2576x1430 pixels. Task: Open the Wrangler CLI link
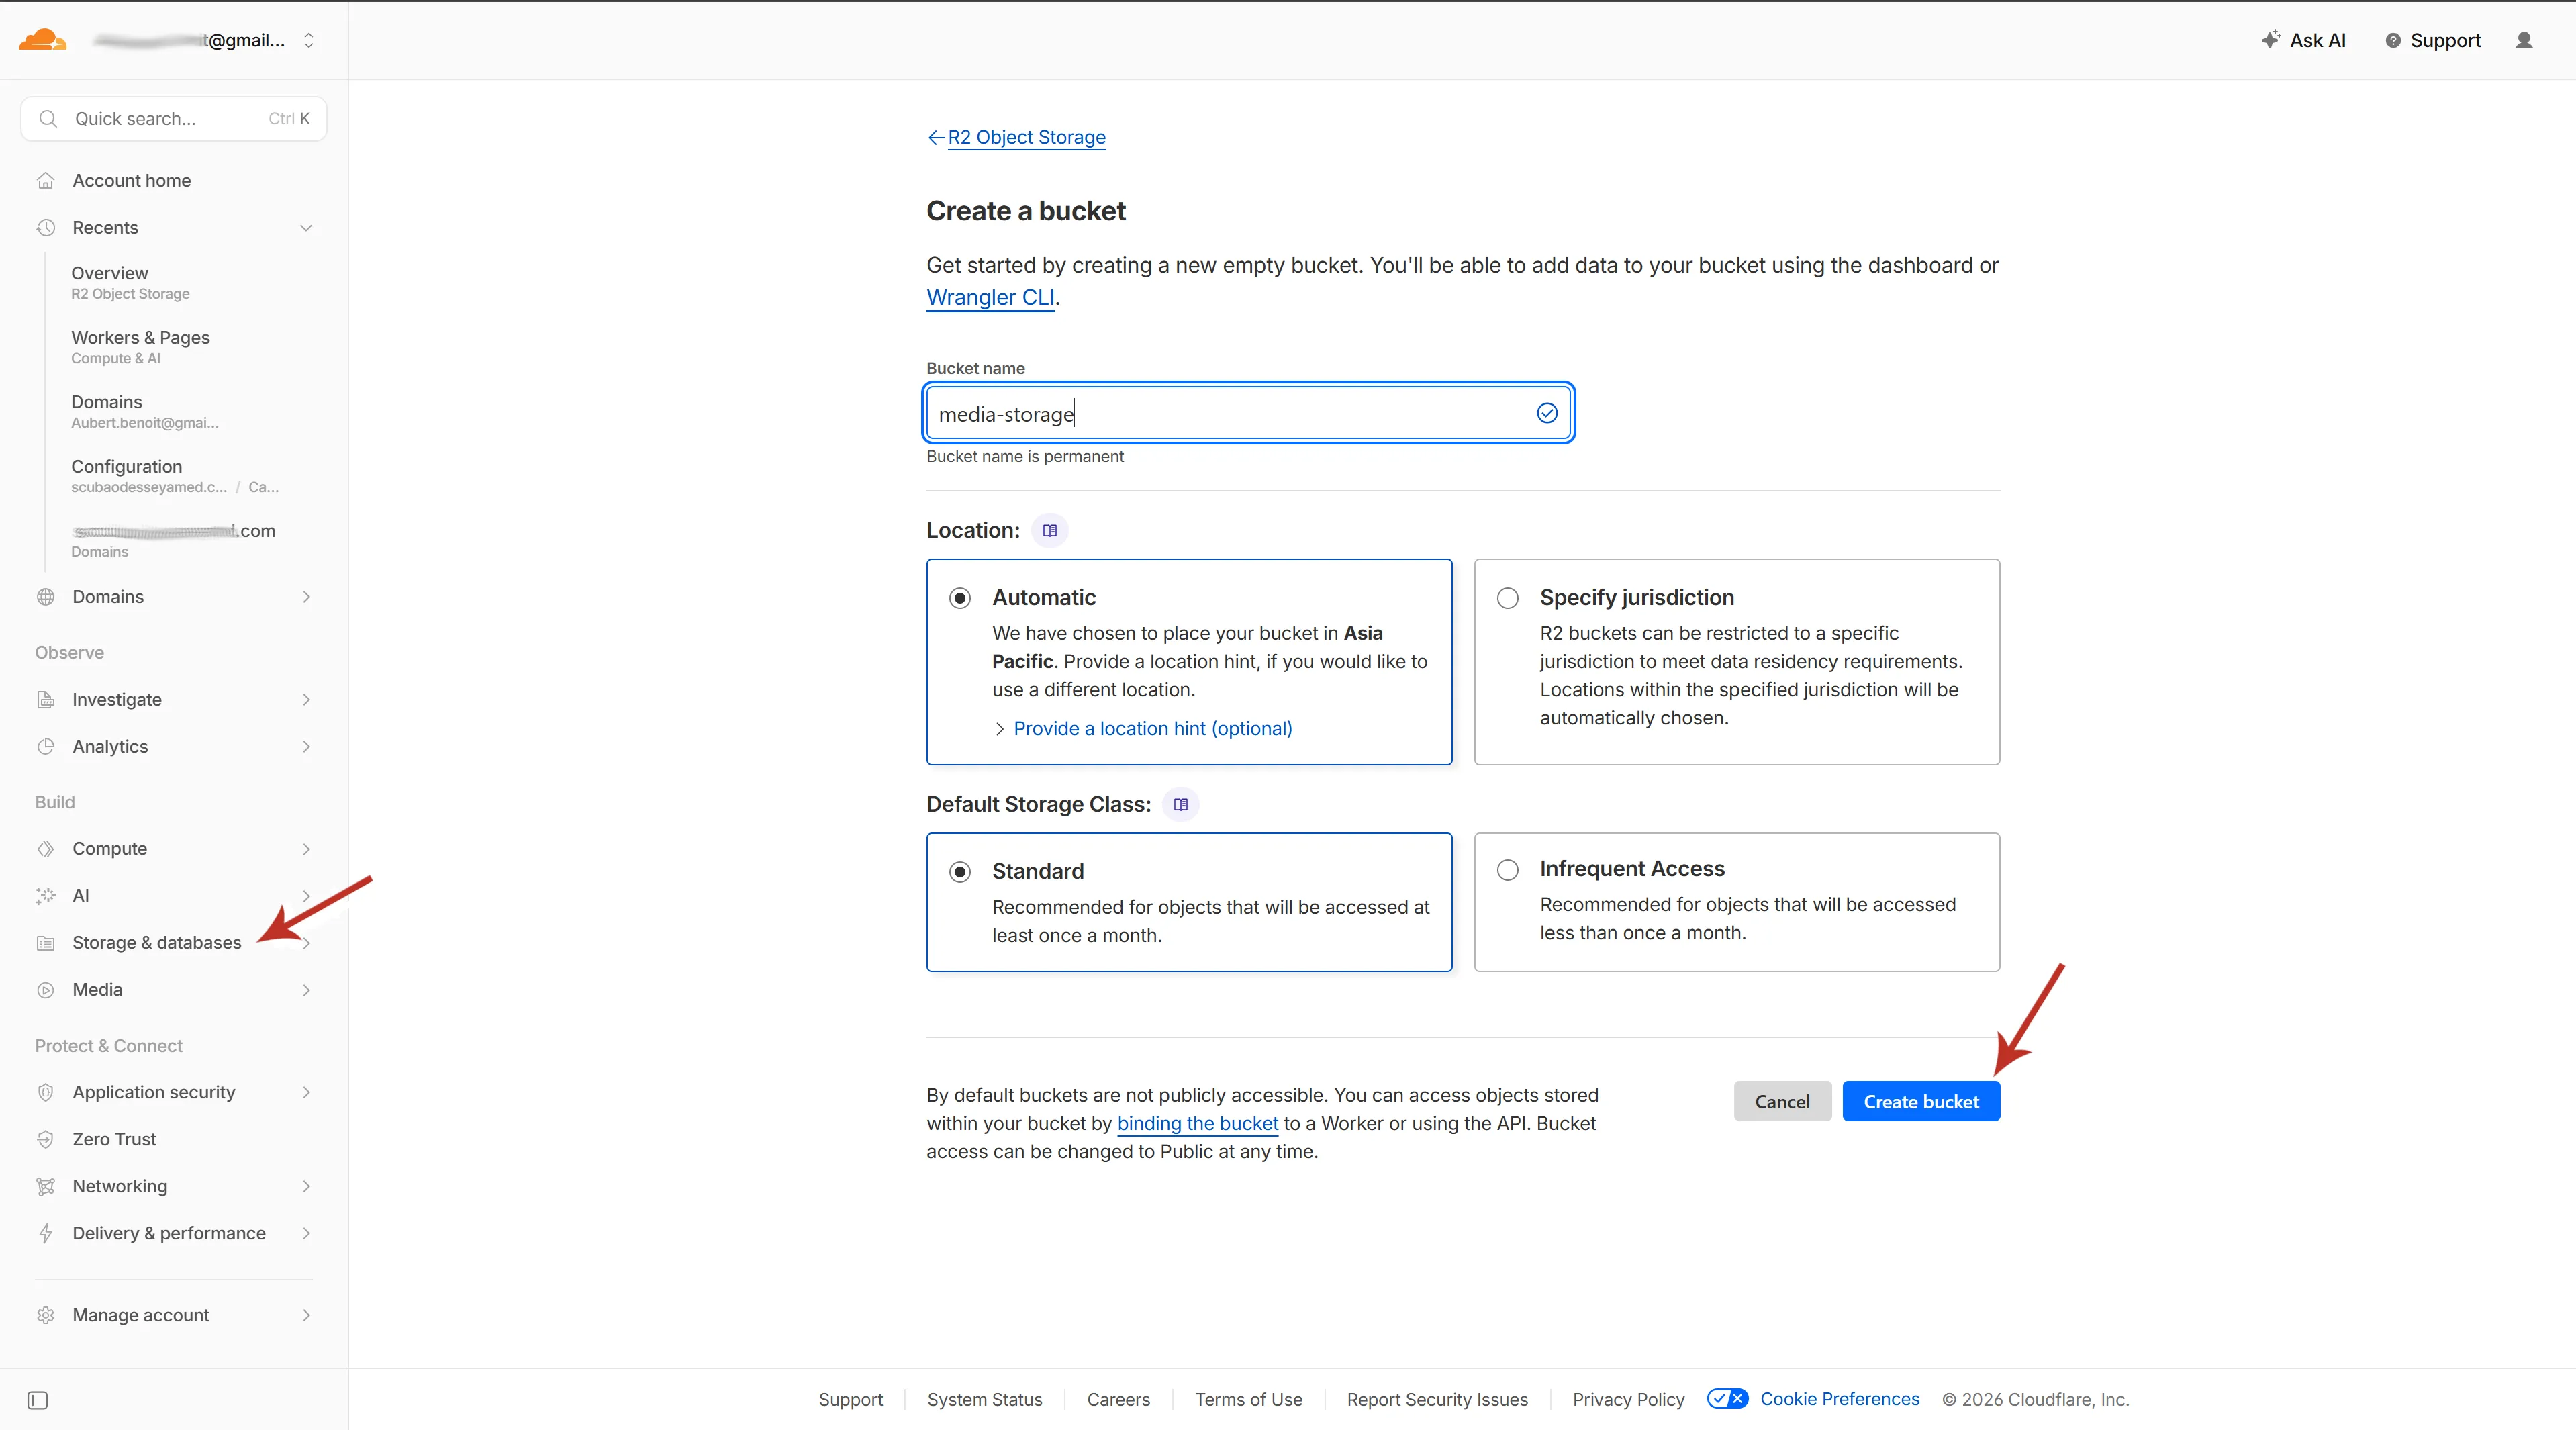click(990, 297)
